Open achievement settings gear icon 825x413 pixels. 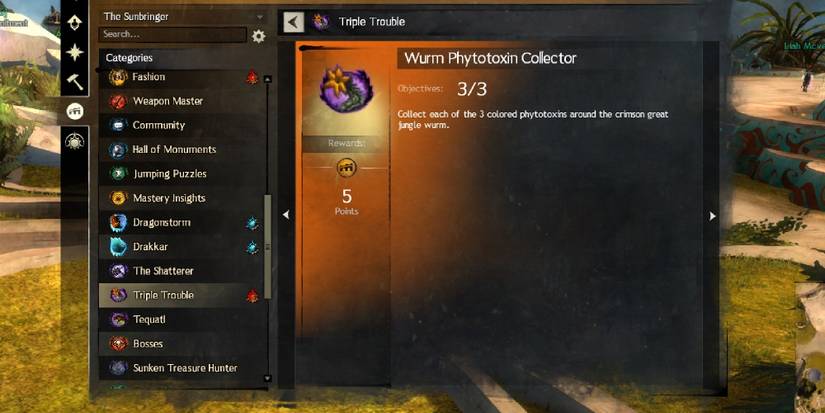click(x=258, y=36)
